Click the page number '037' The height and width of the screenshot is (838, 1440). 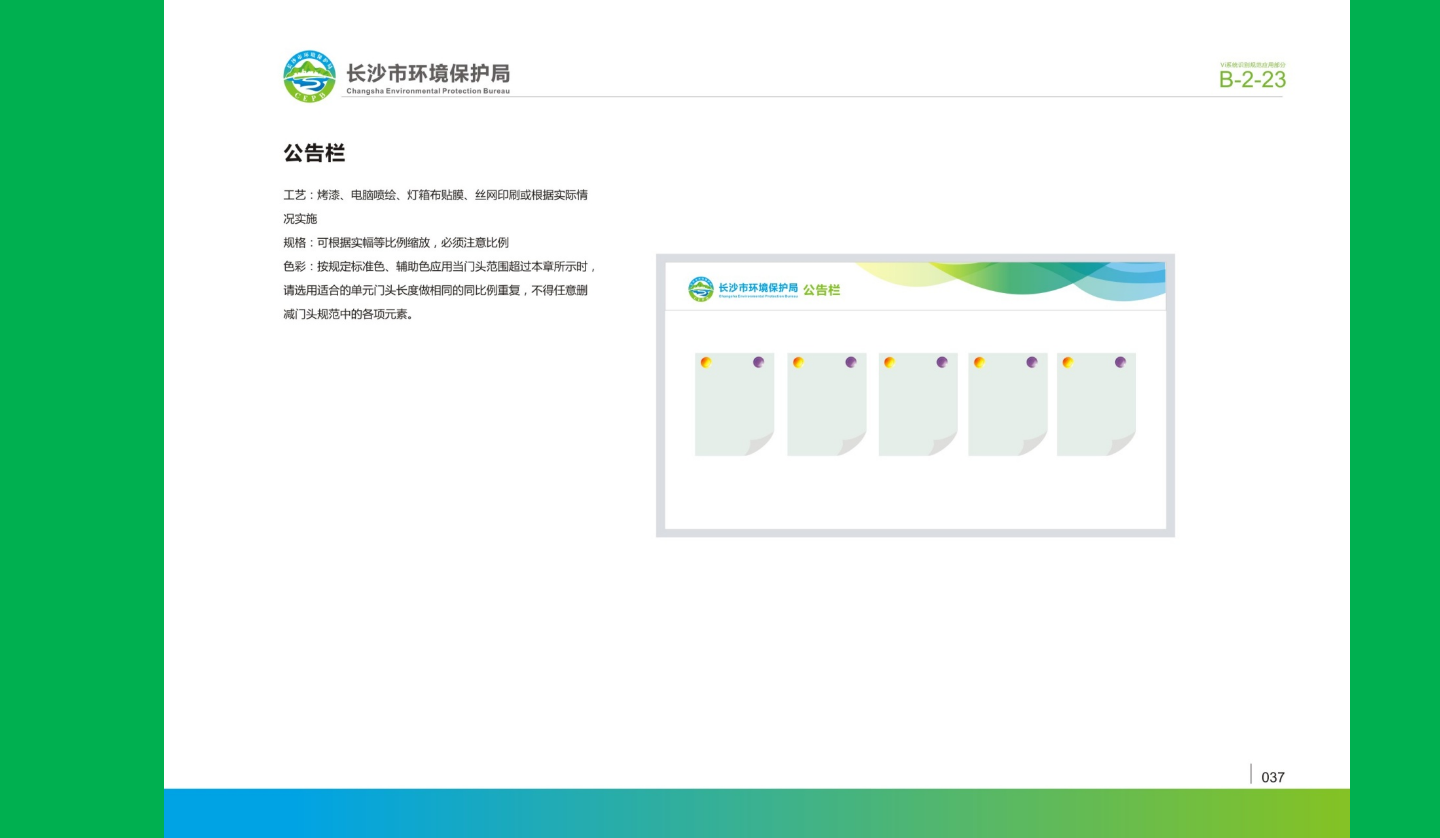tap(1274, 777)
